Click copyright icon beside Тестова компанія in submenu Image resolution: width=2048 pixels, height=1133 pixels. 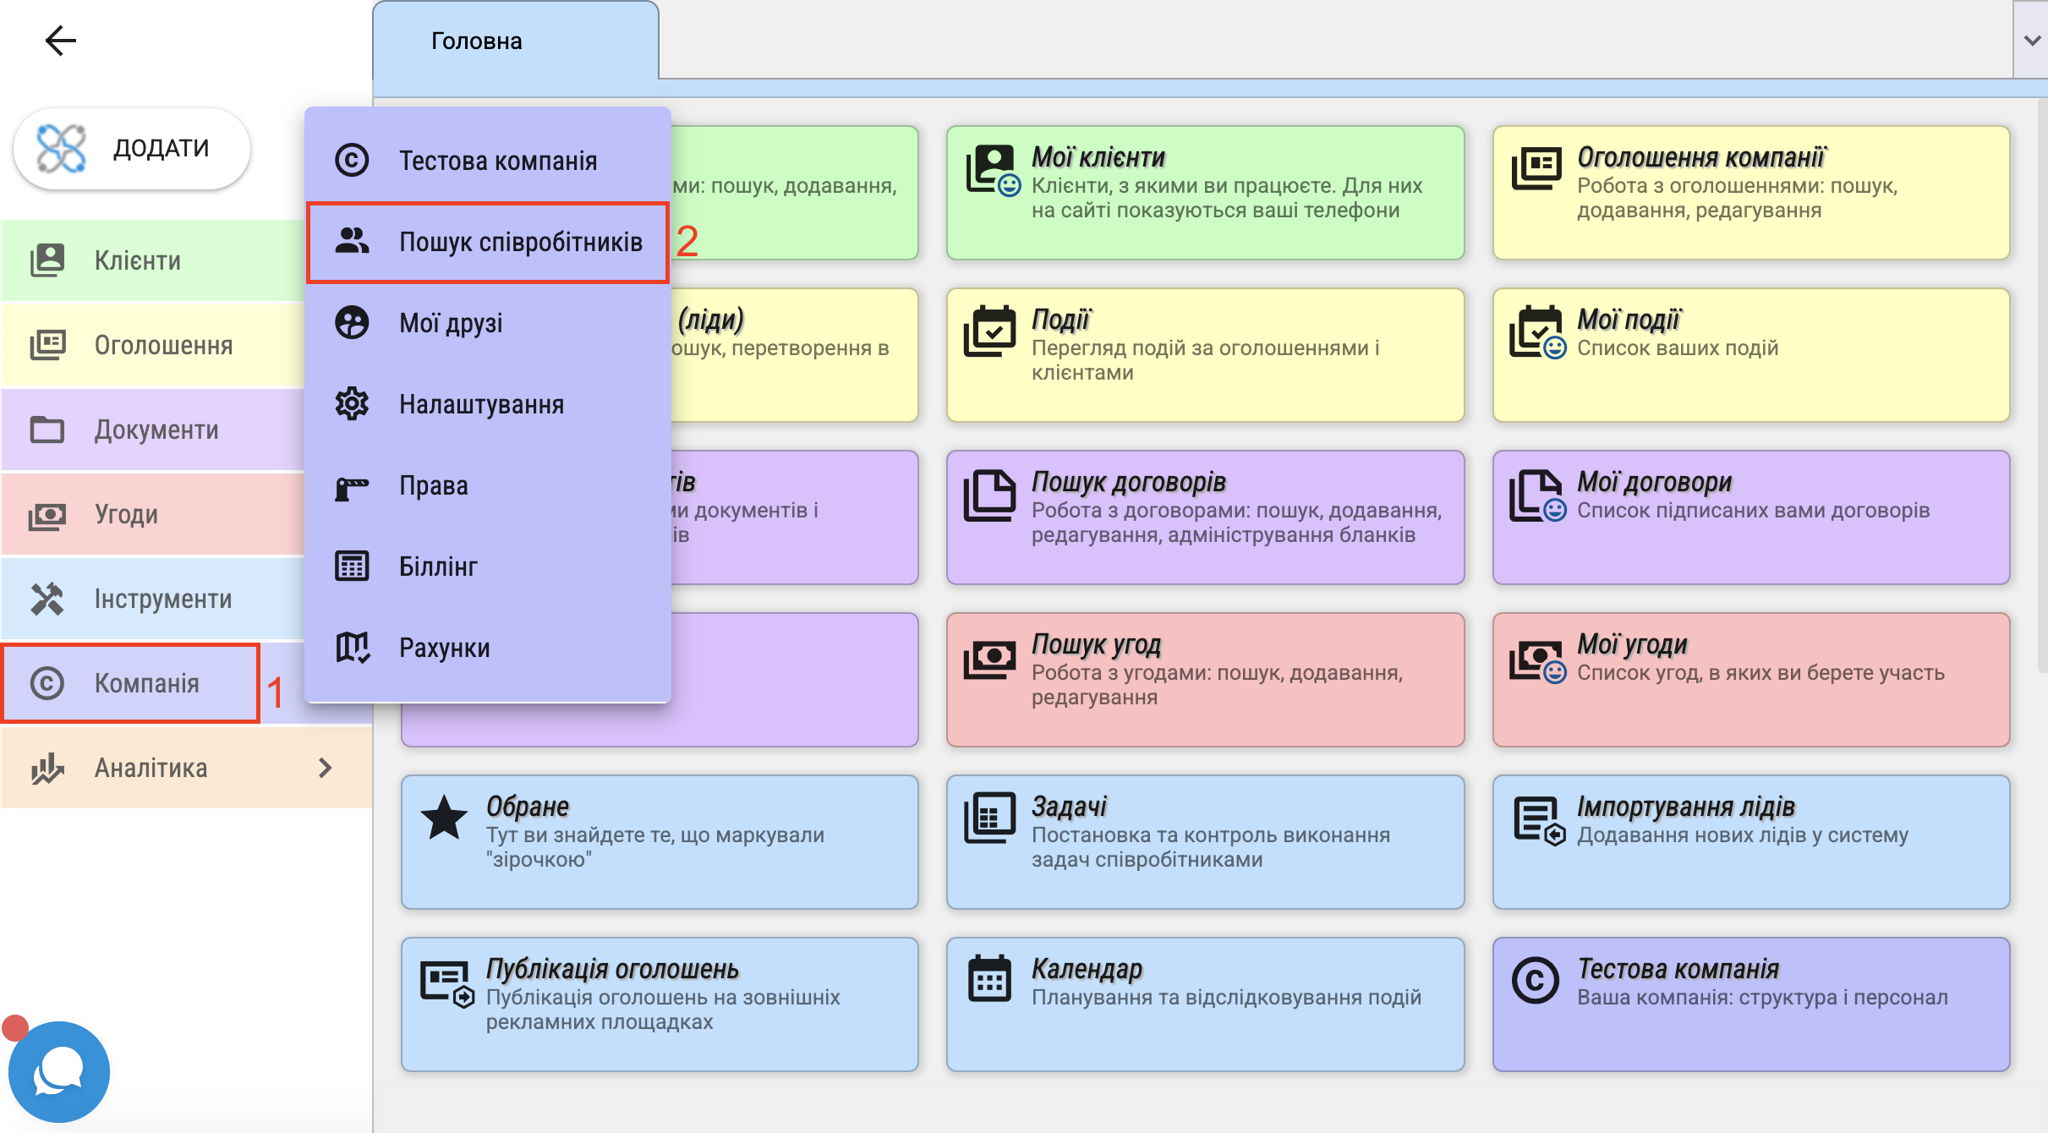(352, 160)
